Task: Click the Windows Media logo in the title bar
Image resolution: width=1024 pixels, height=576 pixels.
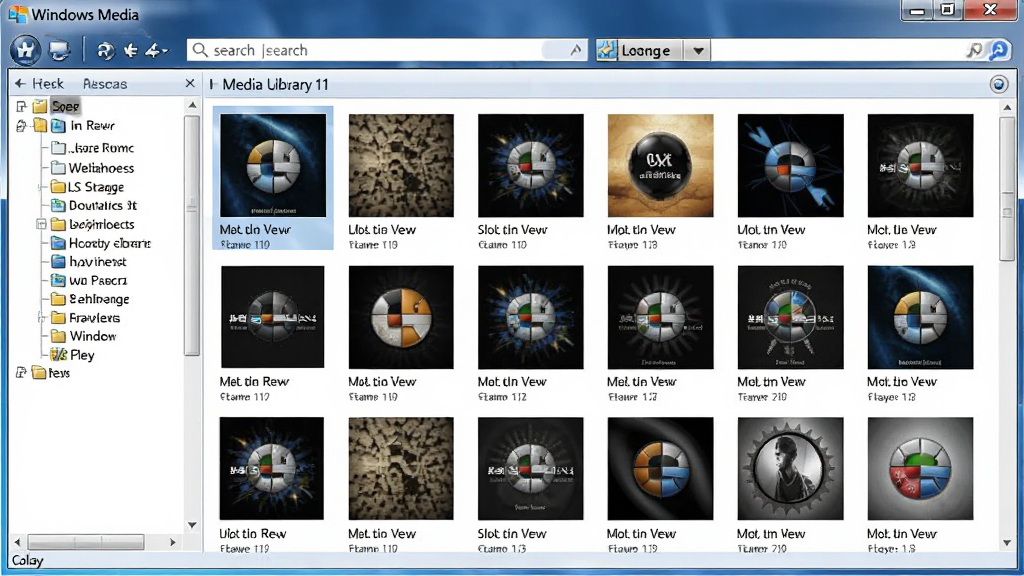Action: coord(18,14)
